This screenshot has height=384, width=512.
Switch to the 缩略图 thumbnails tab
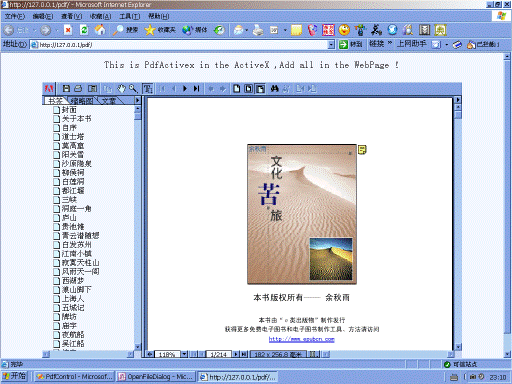tap(82, 101)
